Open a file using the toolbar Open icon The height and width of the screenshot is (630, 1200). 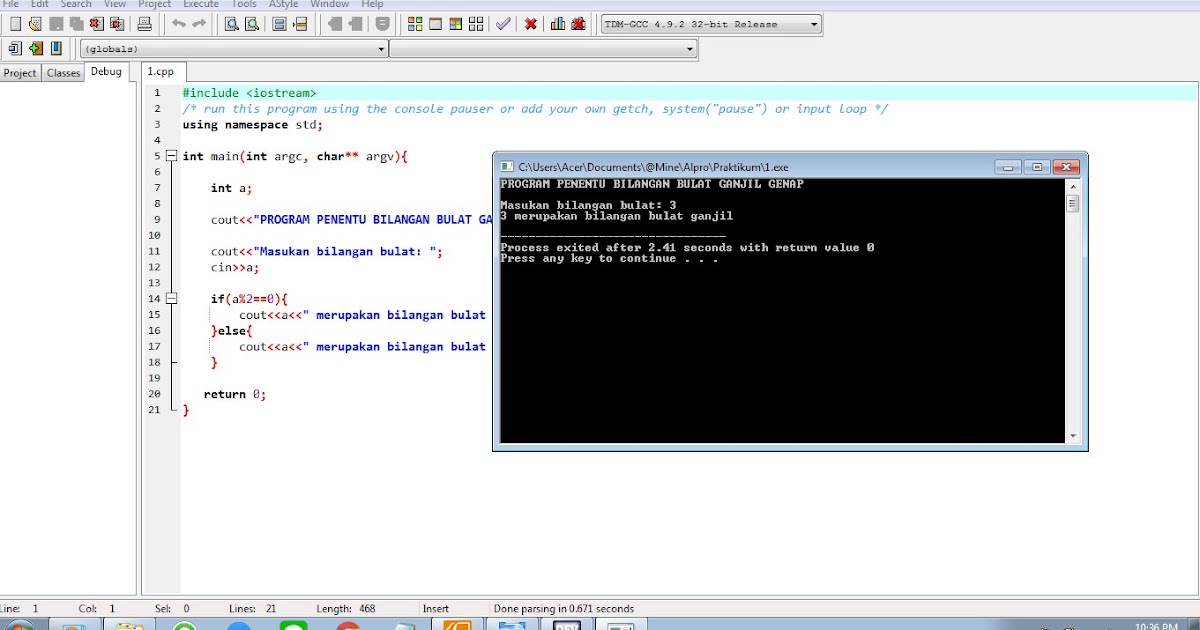click(x=35, y=24)
